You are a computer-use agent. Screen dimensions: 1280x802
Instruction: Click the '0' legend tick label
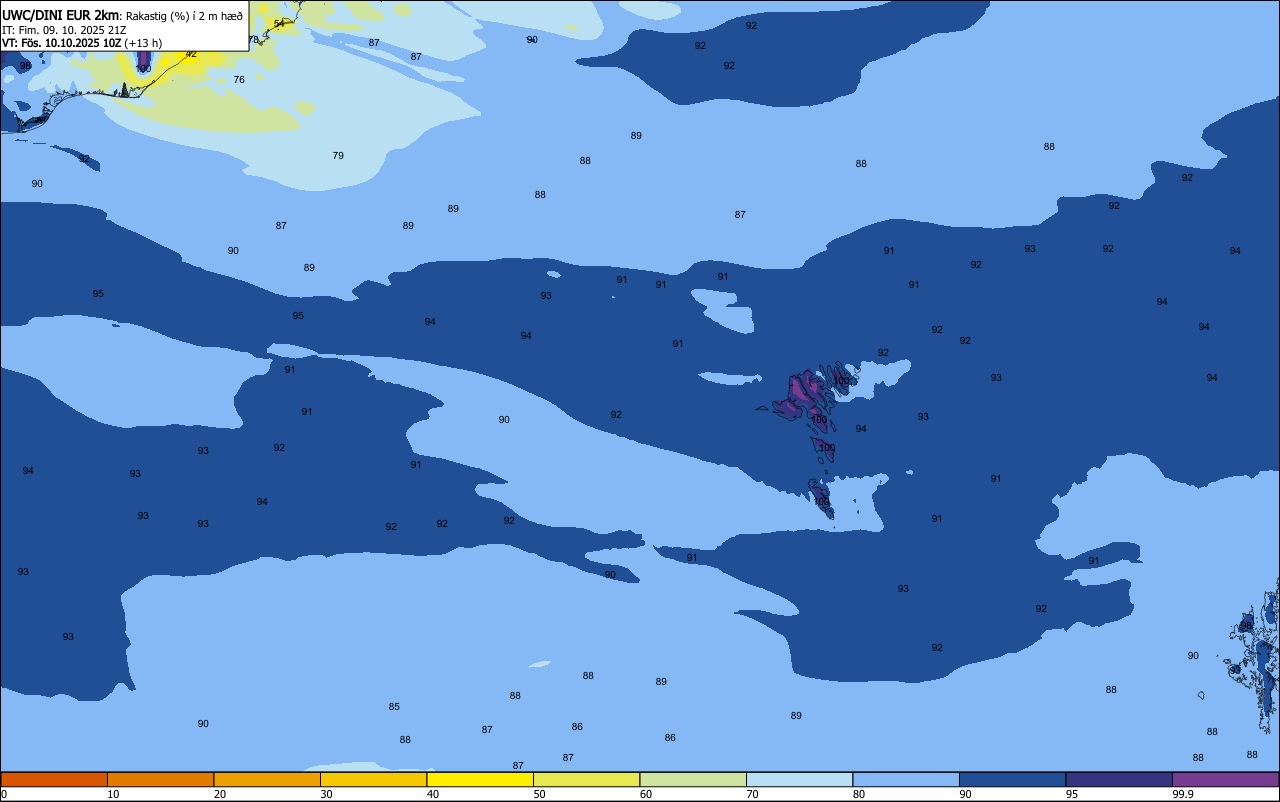4,794
